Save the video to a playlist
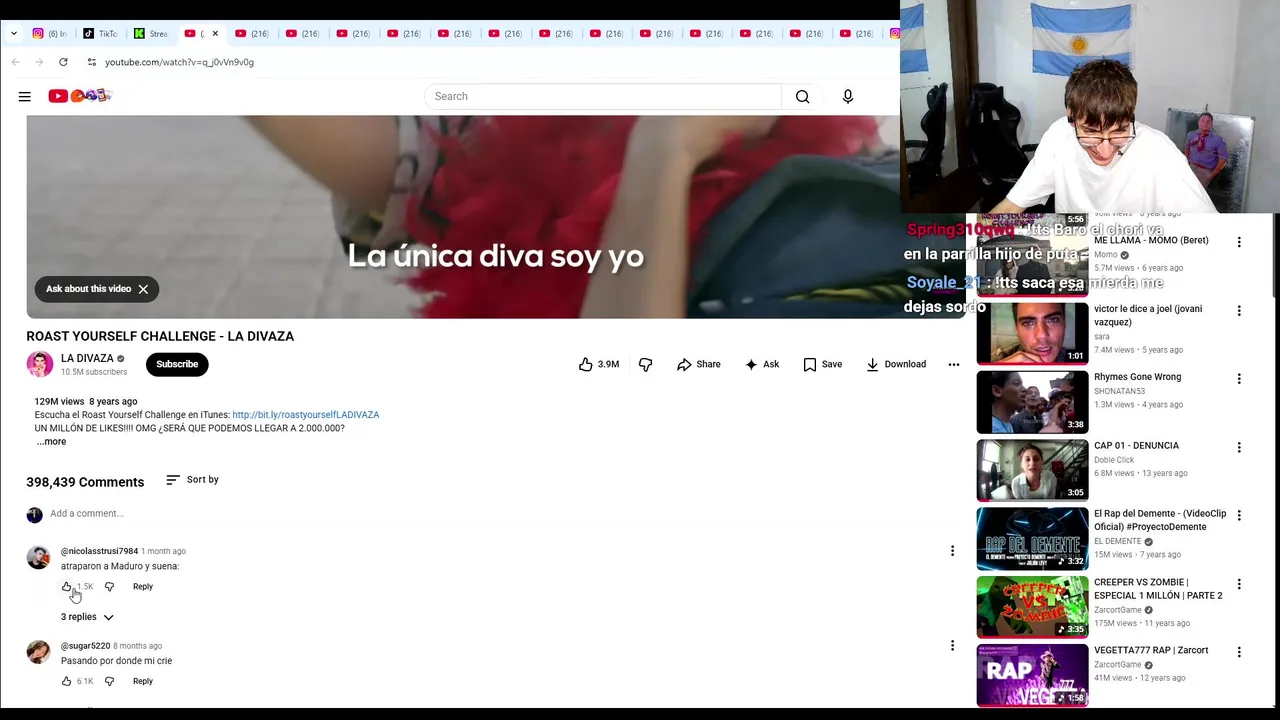 [822, 364]
